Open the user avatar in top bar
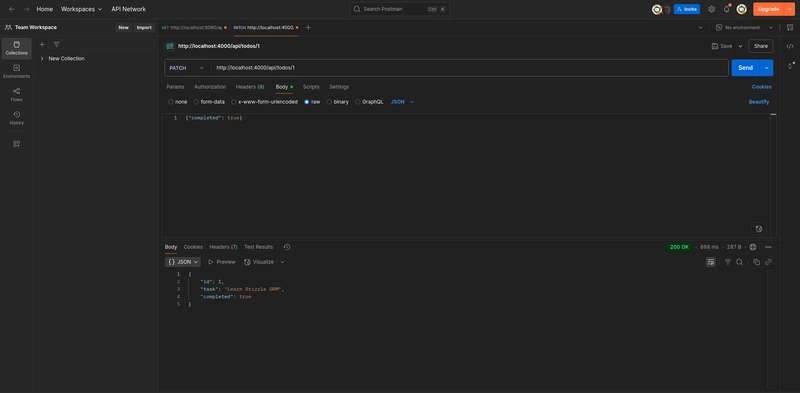This screenshot has height=393, width=800. [742, 9]
